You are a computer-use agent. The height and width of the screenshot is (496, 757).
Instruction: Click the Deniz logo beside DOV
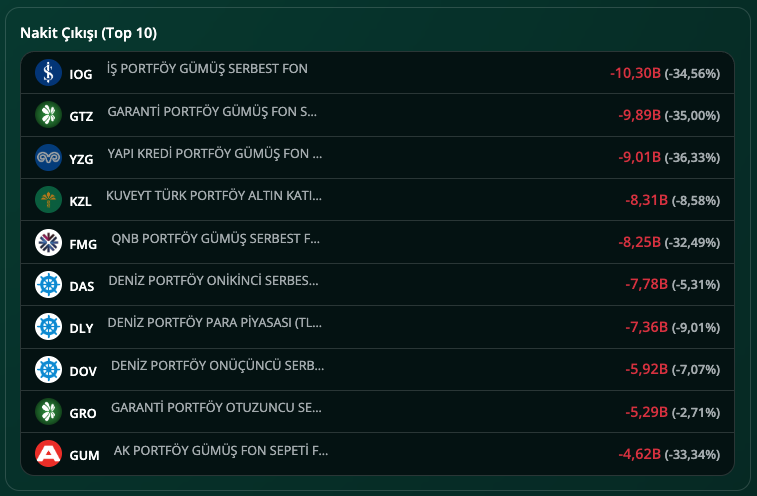pos(48,369)
